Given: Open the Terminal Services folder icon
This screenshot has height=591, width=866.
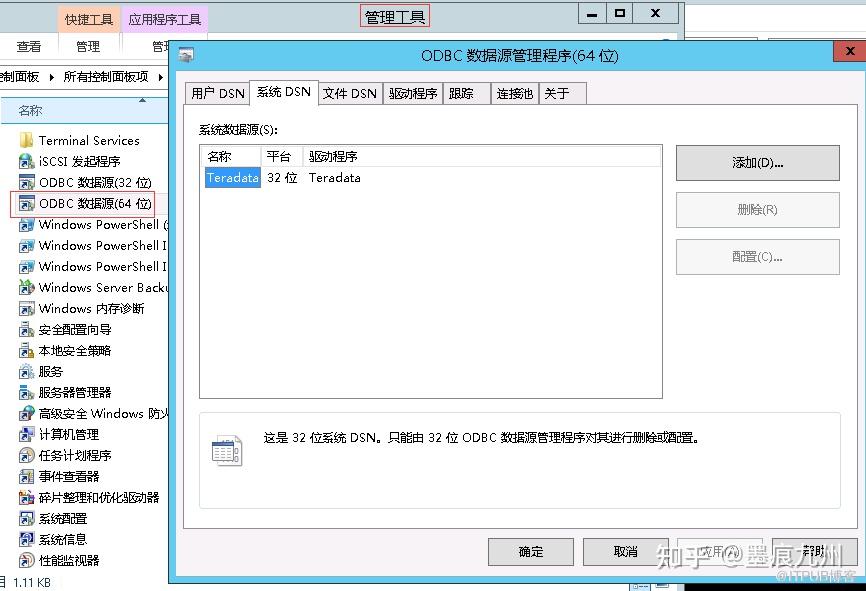Looking at the screenshot, I should coord(26,140).
